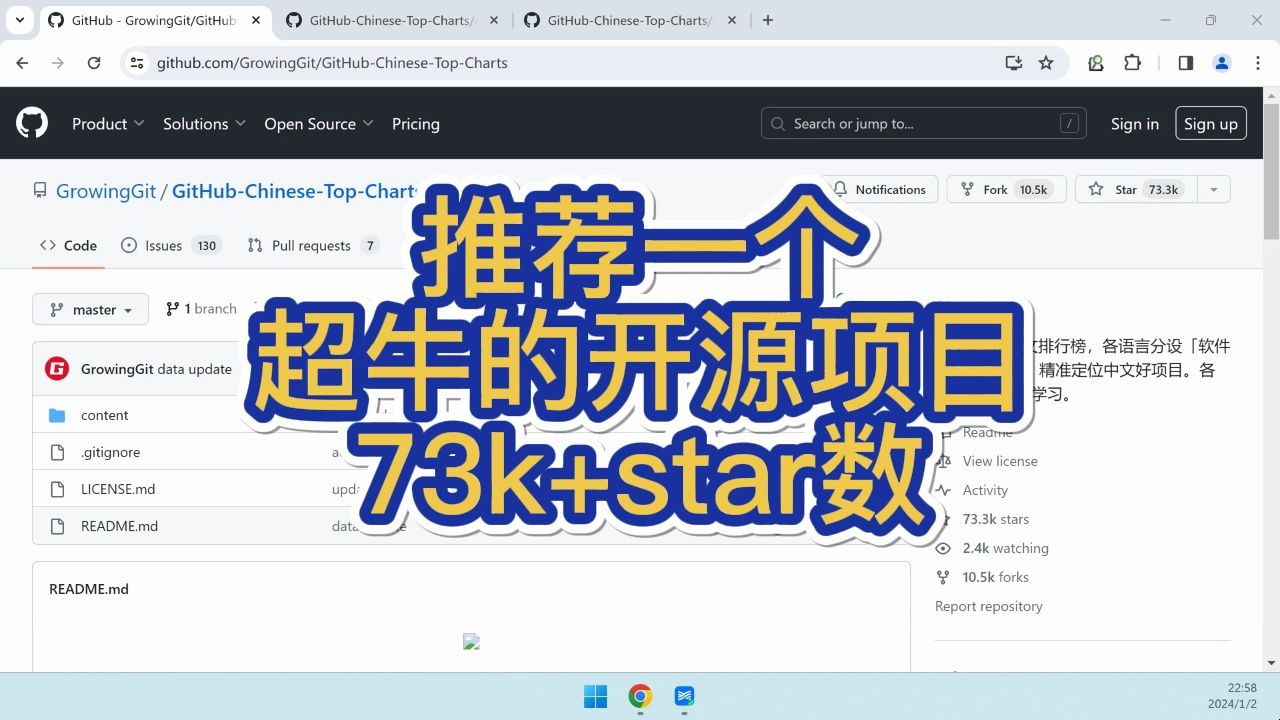Expand the Open Source menu
The image size is (1280, 720).
click(319, 123)
